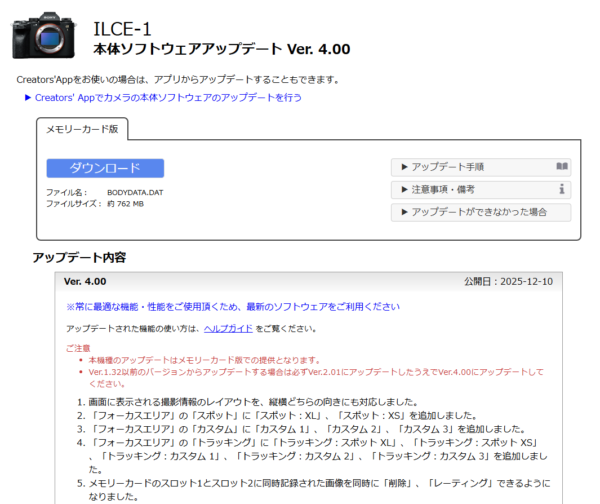Click the Ver. 4.00 changelog header
Viewport: 600px width, 504px height.
click(x=85, y=281)
